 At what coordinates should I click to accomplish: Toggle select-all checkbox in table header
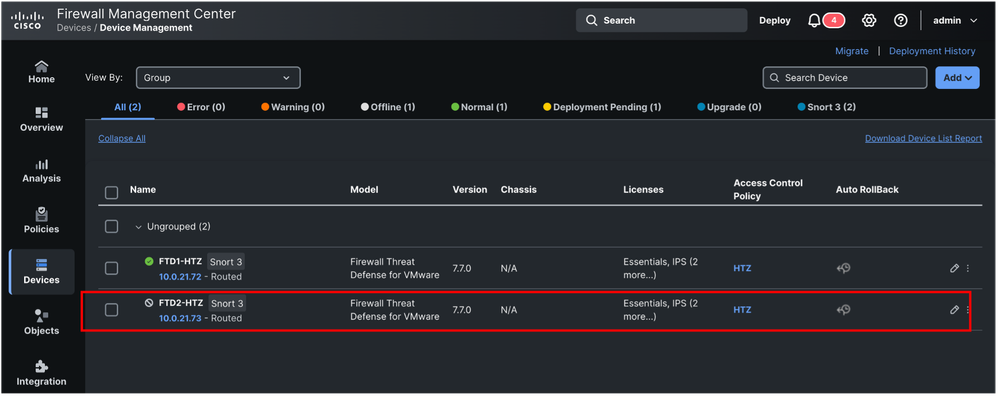111,192
